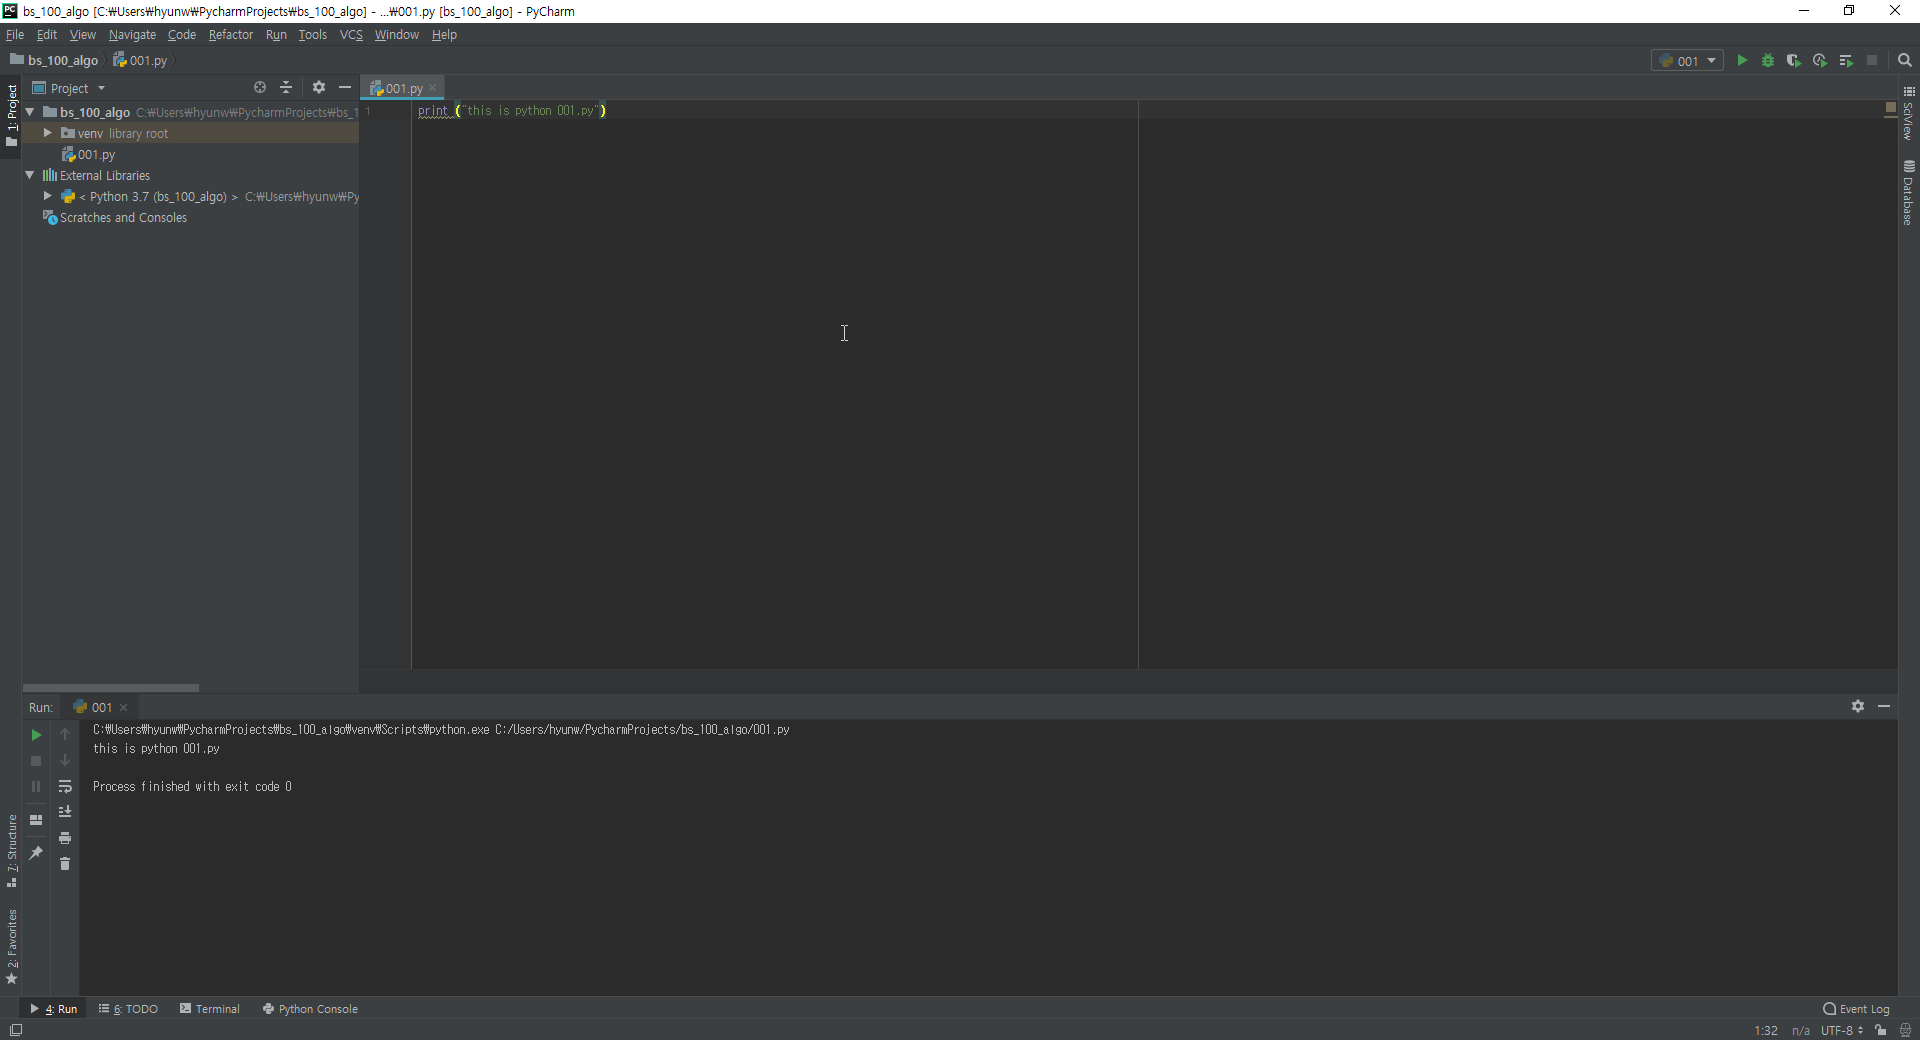The height and width of the screenshot is (1040, 1920).
Task: Open the Window menu
Action: (x=397, y=35)
